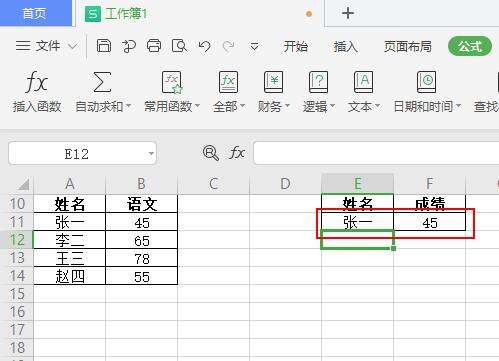499x361 pixels.
Task: Select column E header
Action: [357, 184]
